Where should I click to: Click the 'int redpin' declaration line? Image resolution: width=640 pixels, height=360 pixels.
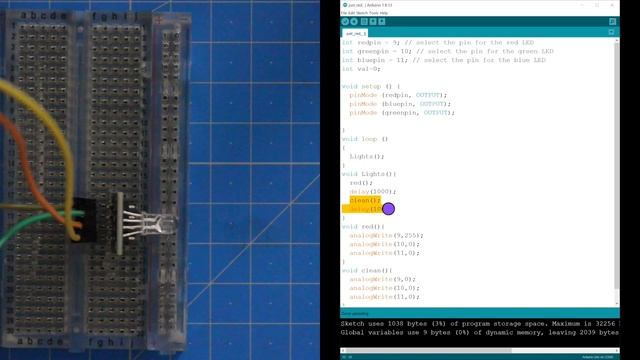438,42
